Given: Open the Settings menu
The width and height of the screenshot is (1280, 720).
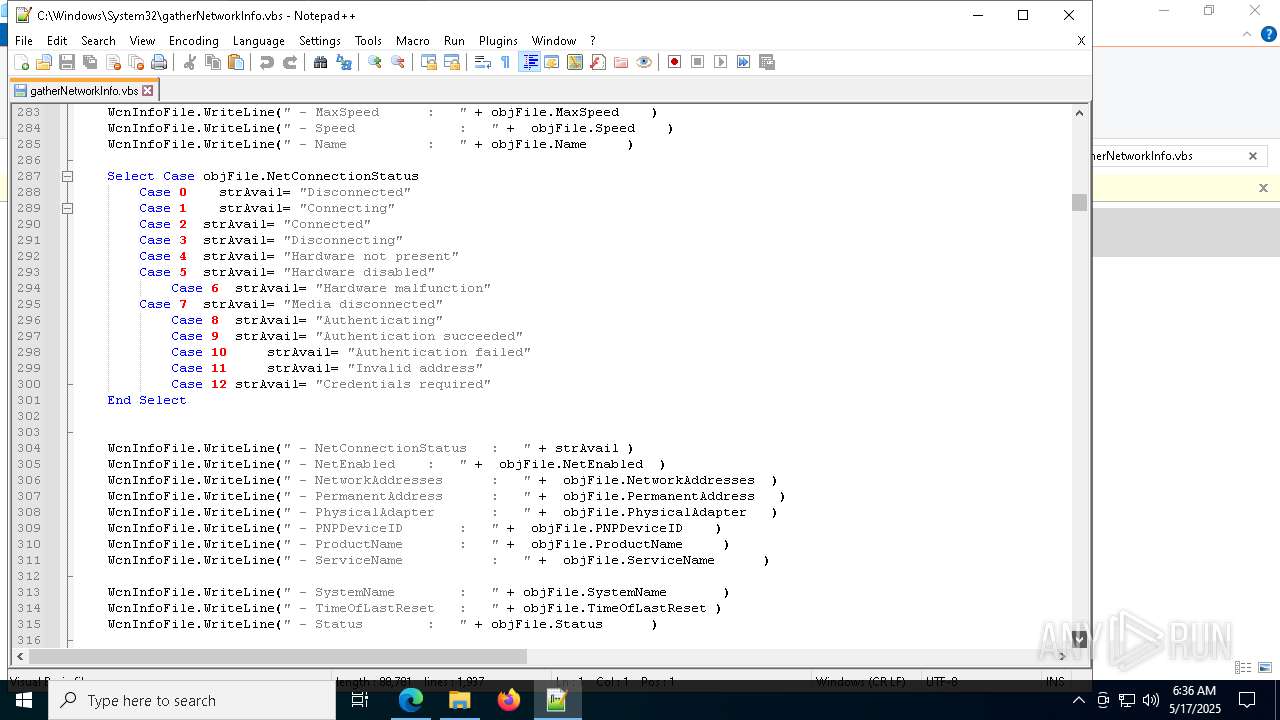Looking at the screenshot, I should (x=320, y=41).
